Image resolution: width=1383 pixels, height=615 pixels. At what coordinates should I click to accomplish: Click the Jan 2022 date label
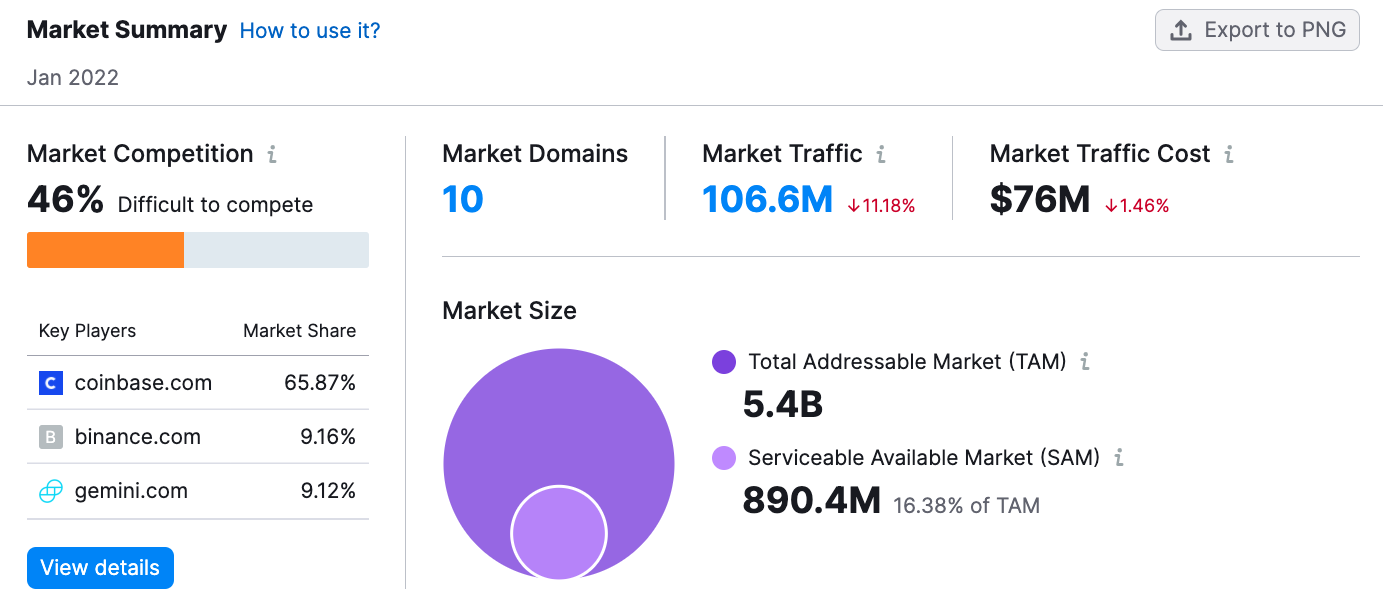73,78
